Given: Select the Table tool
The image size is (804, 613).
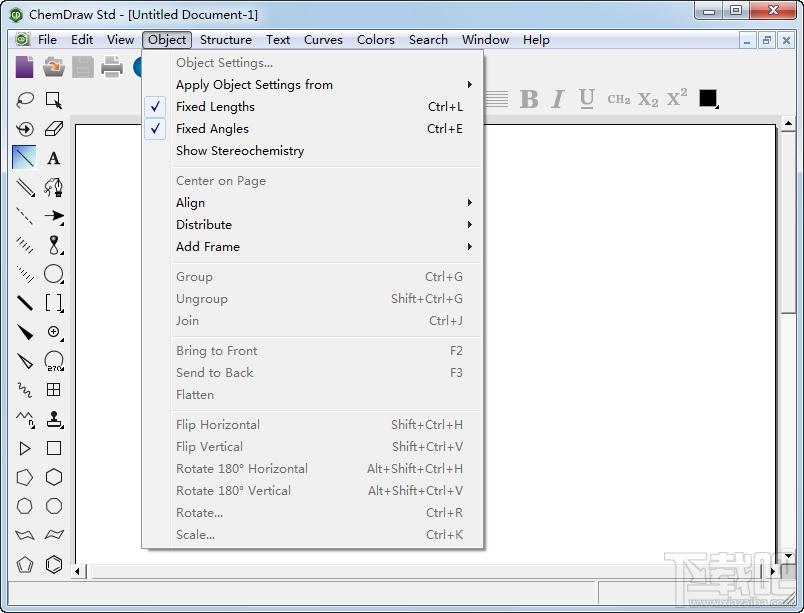Looking at the screenshot, I should pos(53,390).
